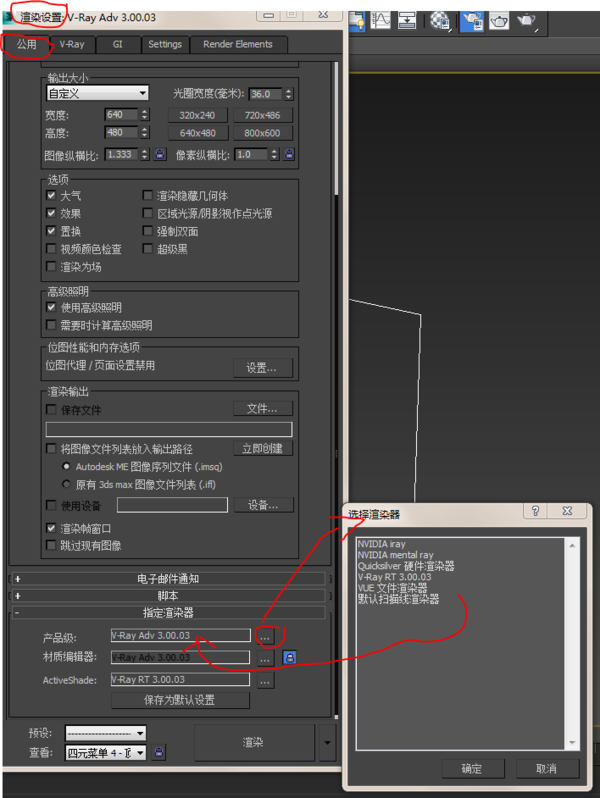This screenshot has height=798, width=600.
Task: Click scroll-up arrow in the renderer list
Action: pos(572,546)
